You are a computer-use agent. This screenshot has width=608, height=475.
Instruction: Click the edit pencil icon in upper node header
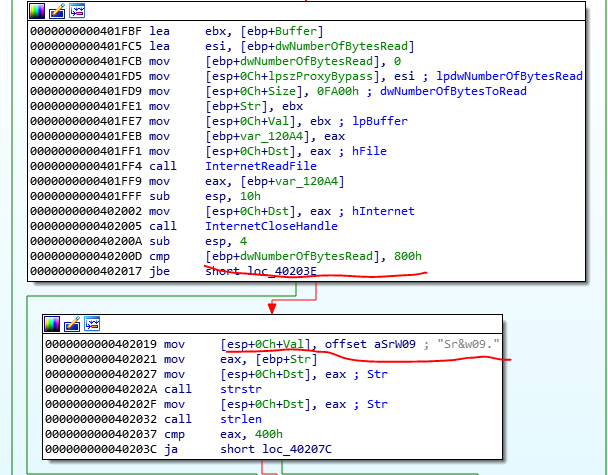click(x=57, y=11)
